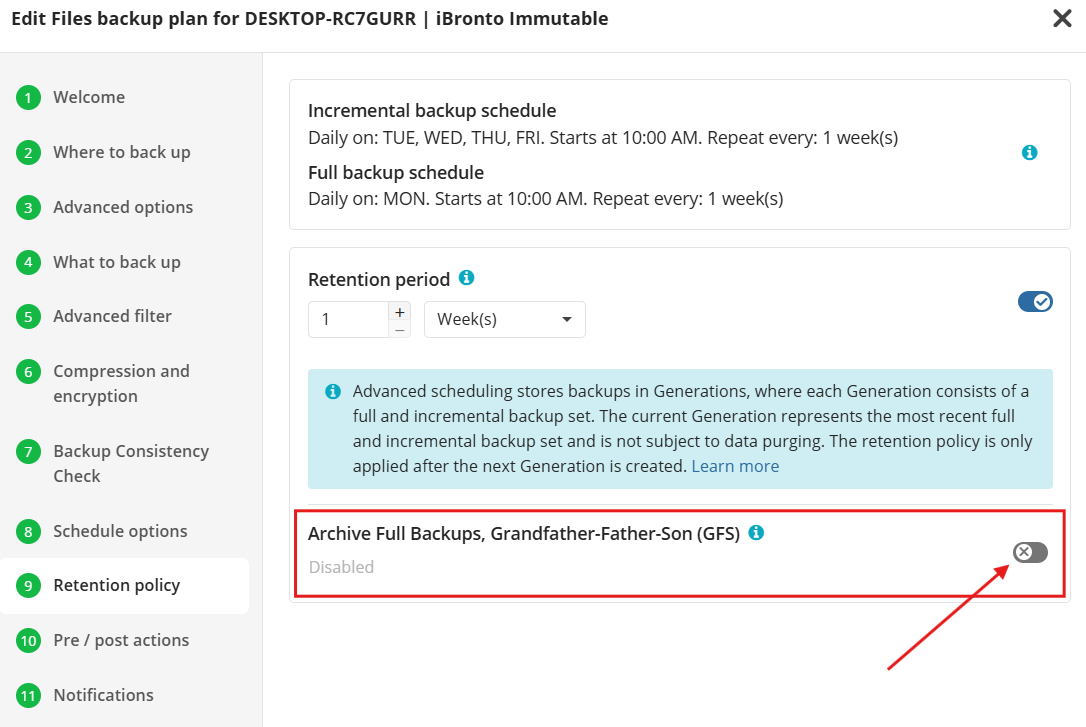Disable the Retention period toggle
The height and width of the screenshot is (727, 1086).
1034,302
